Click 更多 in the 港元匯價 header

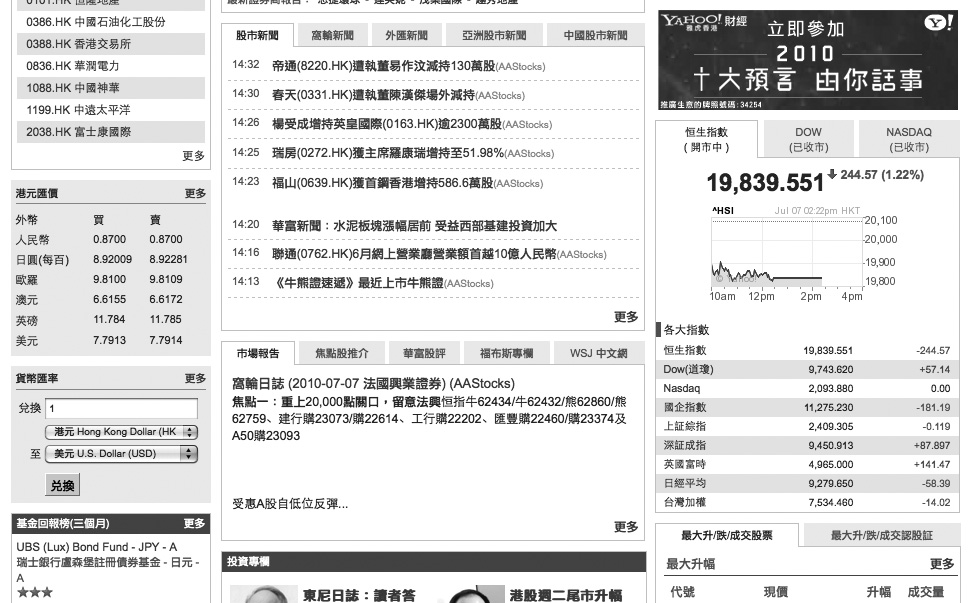[195, 194]
